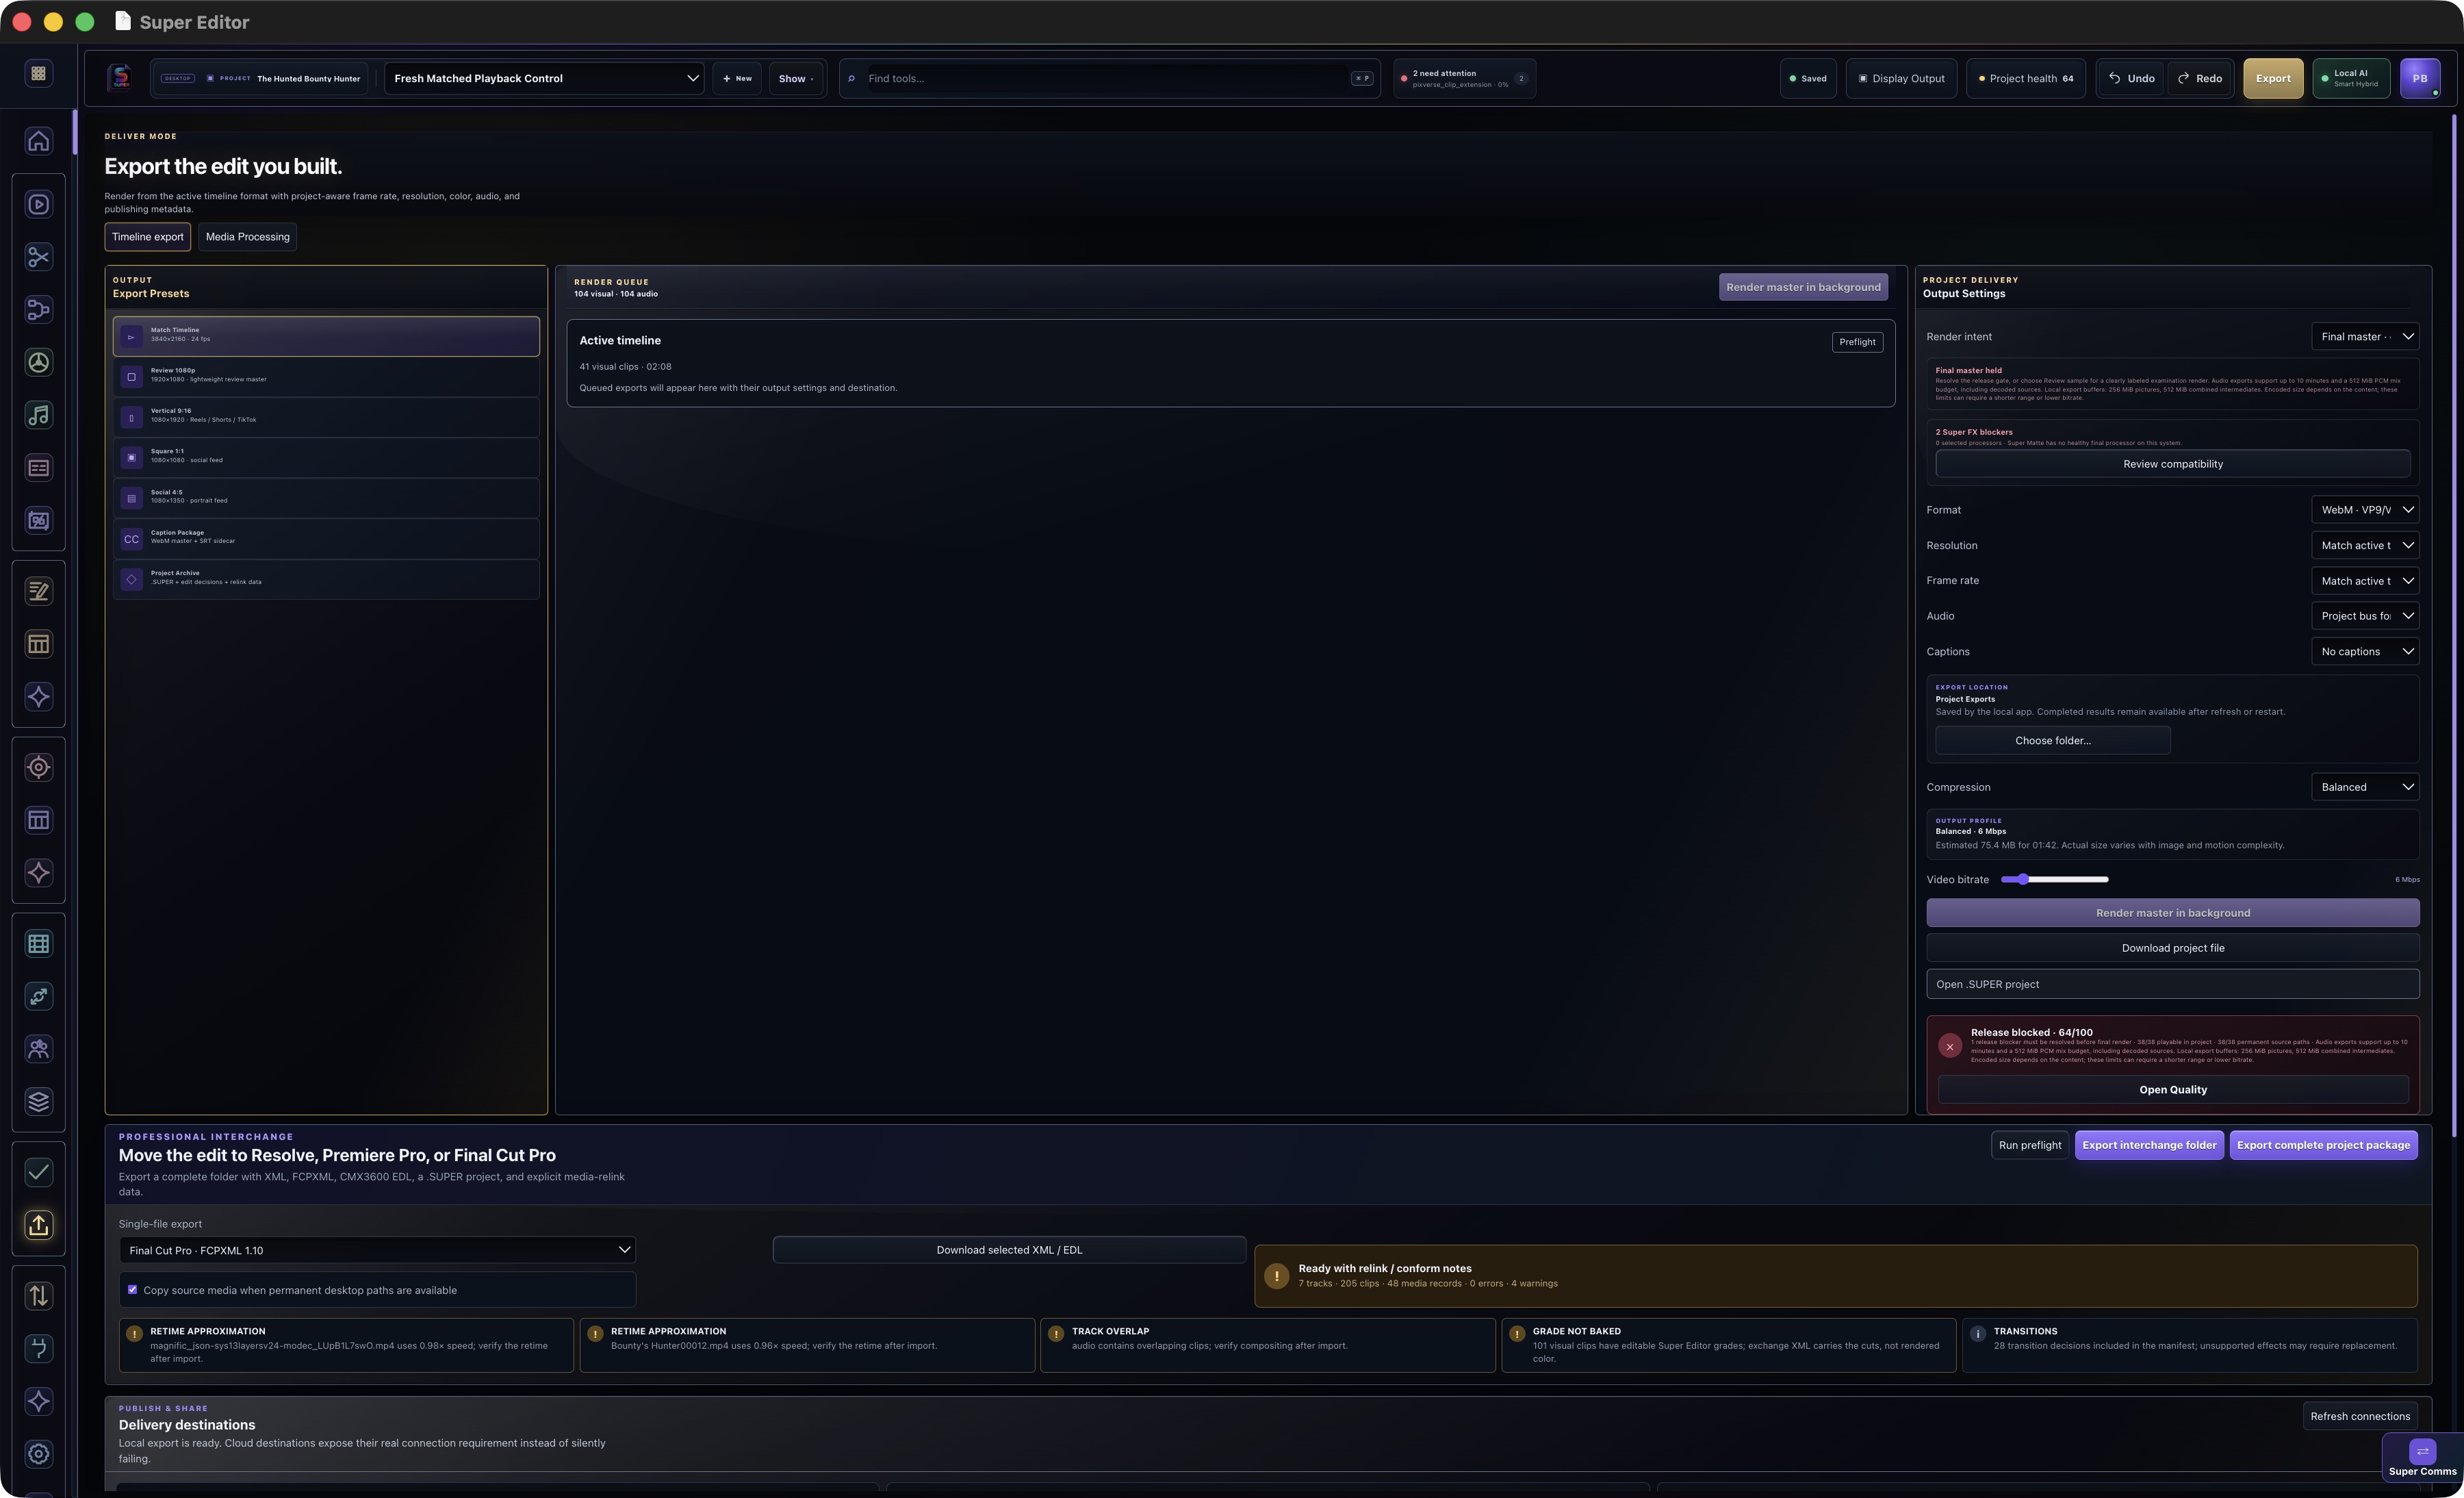
Task: Open the up-down swap arrows icon
Action: tap(38, 1295)
